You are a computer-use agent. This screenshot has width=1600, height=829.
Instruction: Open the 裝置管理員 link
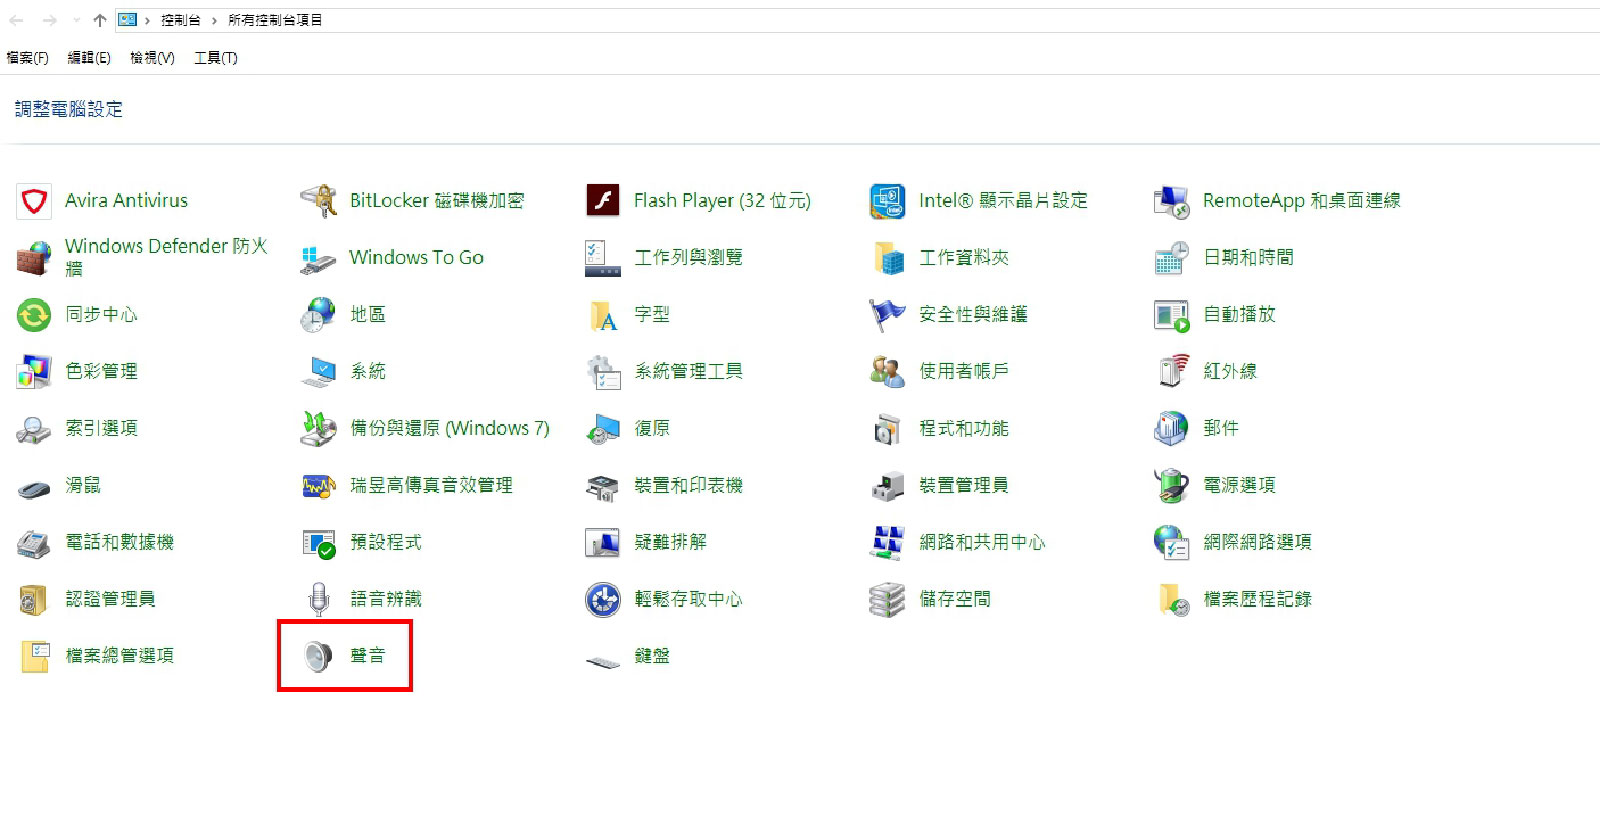click(x=964, y=485)
